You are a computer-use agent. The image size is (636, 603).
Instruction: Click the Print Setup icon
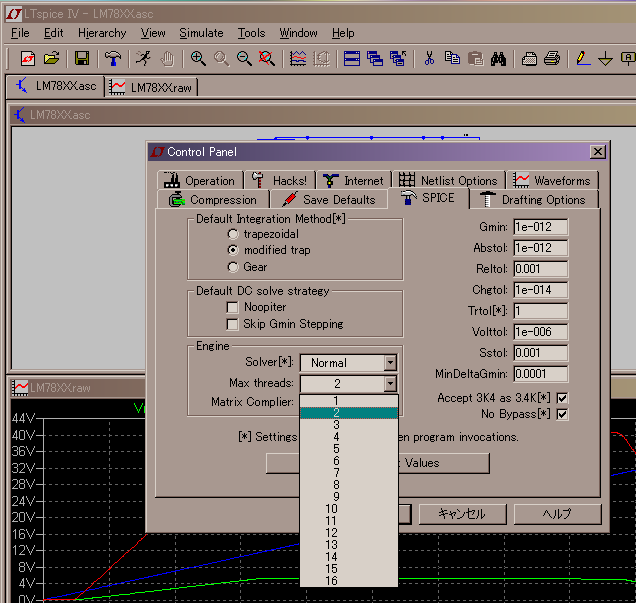tap(529, 59)
